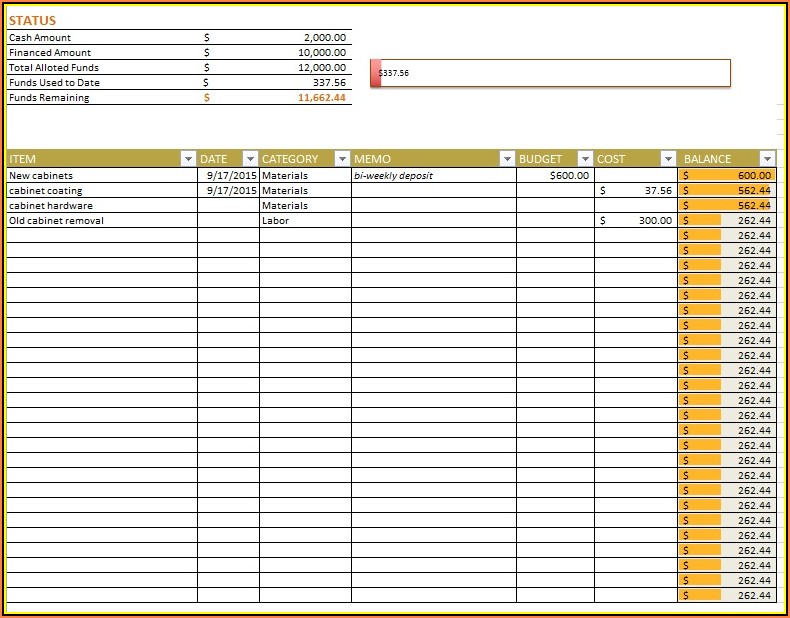Click the empty date cell for cabinet hardware
Viewport: 790px width, 618px height.
point(228,205)
